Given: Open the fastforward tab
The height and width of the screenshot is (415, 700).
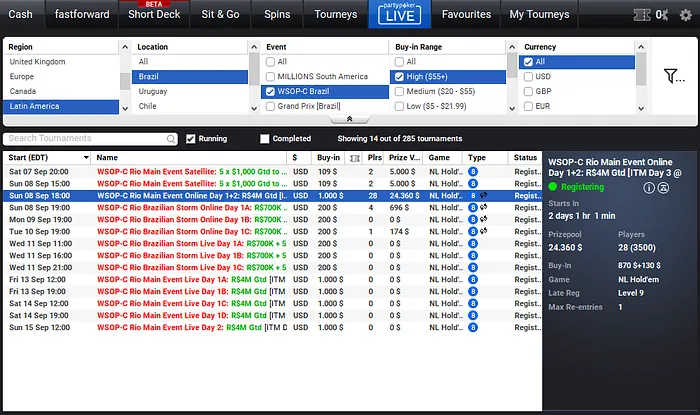Looking at the screenshot, I should [x=82, y=14].
